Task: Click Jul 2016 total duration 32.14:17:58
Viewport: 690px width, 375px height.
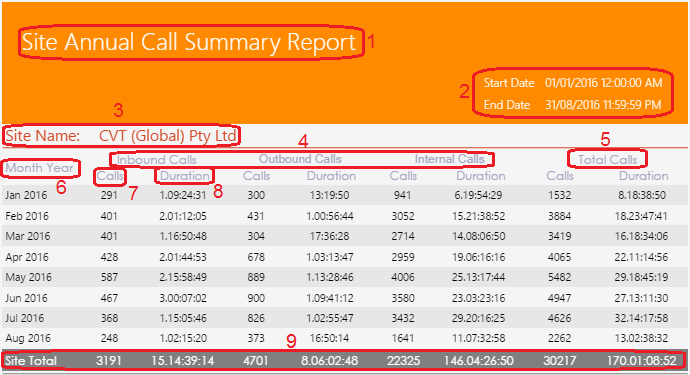Action: [641, 318]
